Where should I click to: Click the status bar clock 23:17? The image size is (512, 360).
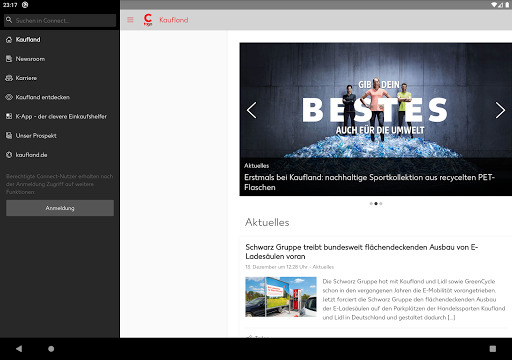[10, 5]
